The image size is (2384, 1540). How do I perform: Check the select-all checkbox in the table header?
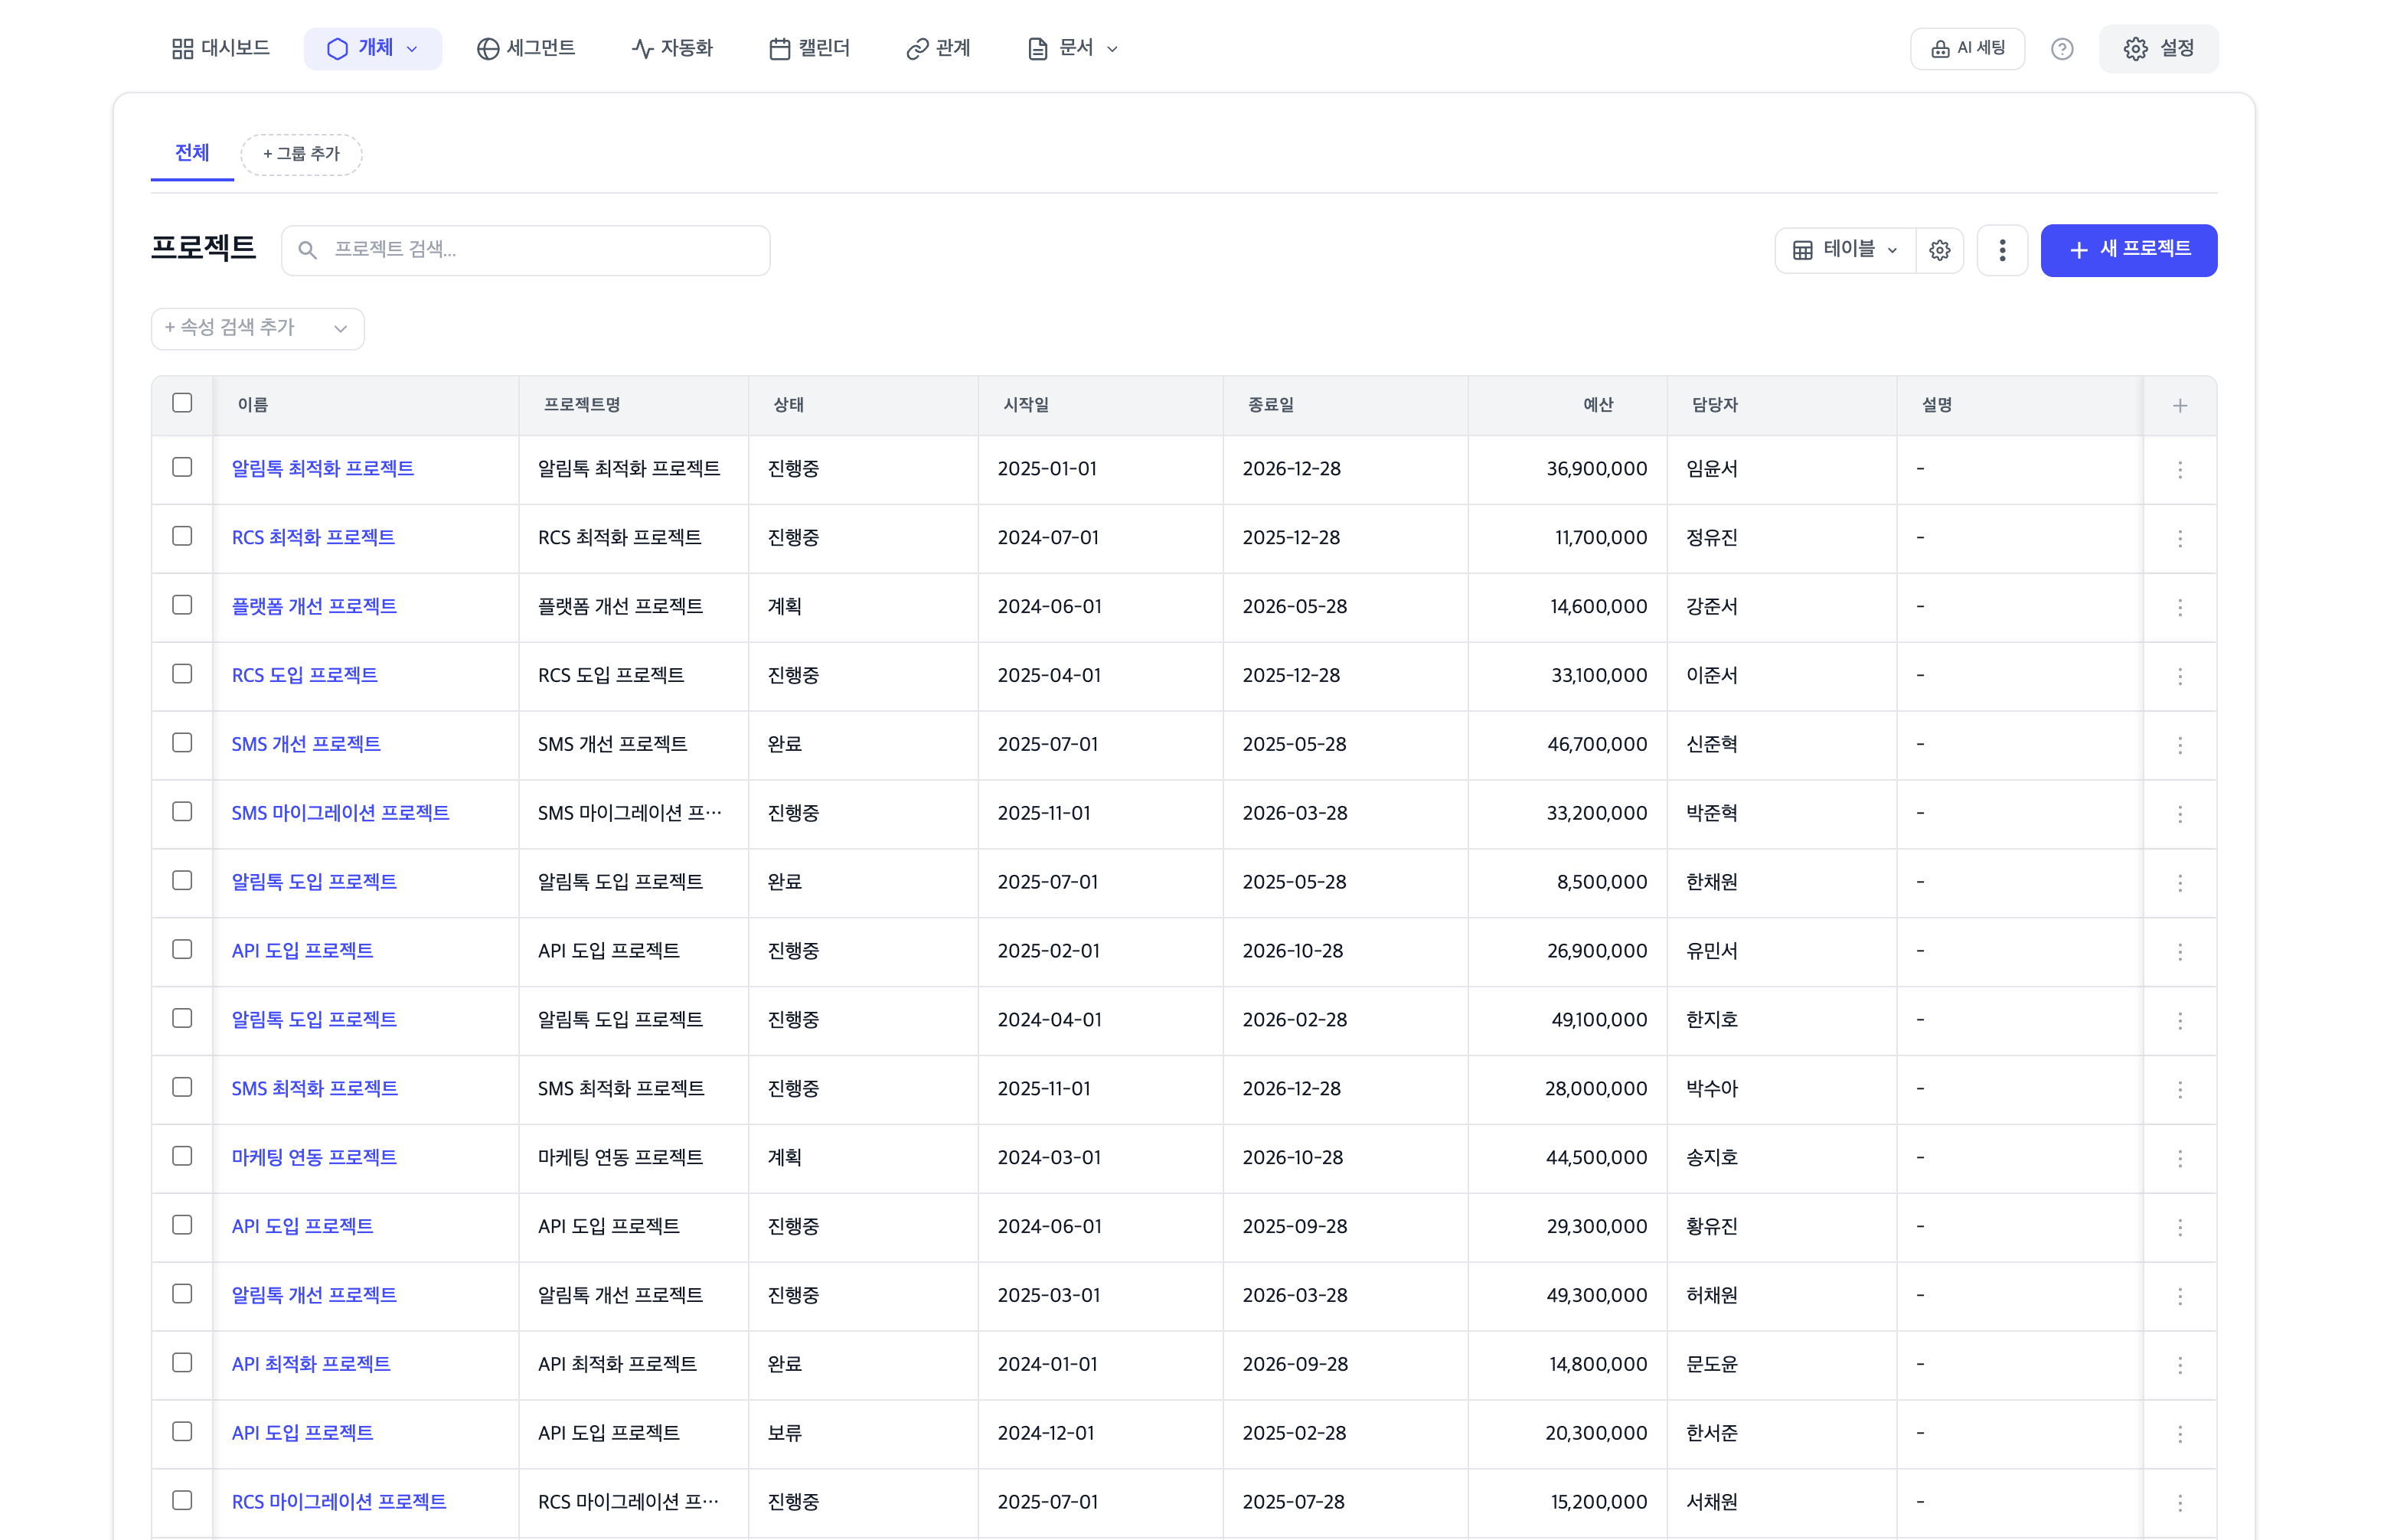point(182,402)
